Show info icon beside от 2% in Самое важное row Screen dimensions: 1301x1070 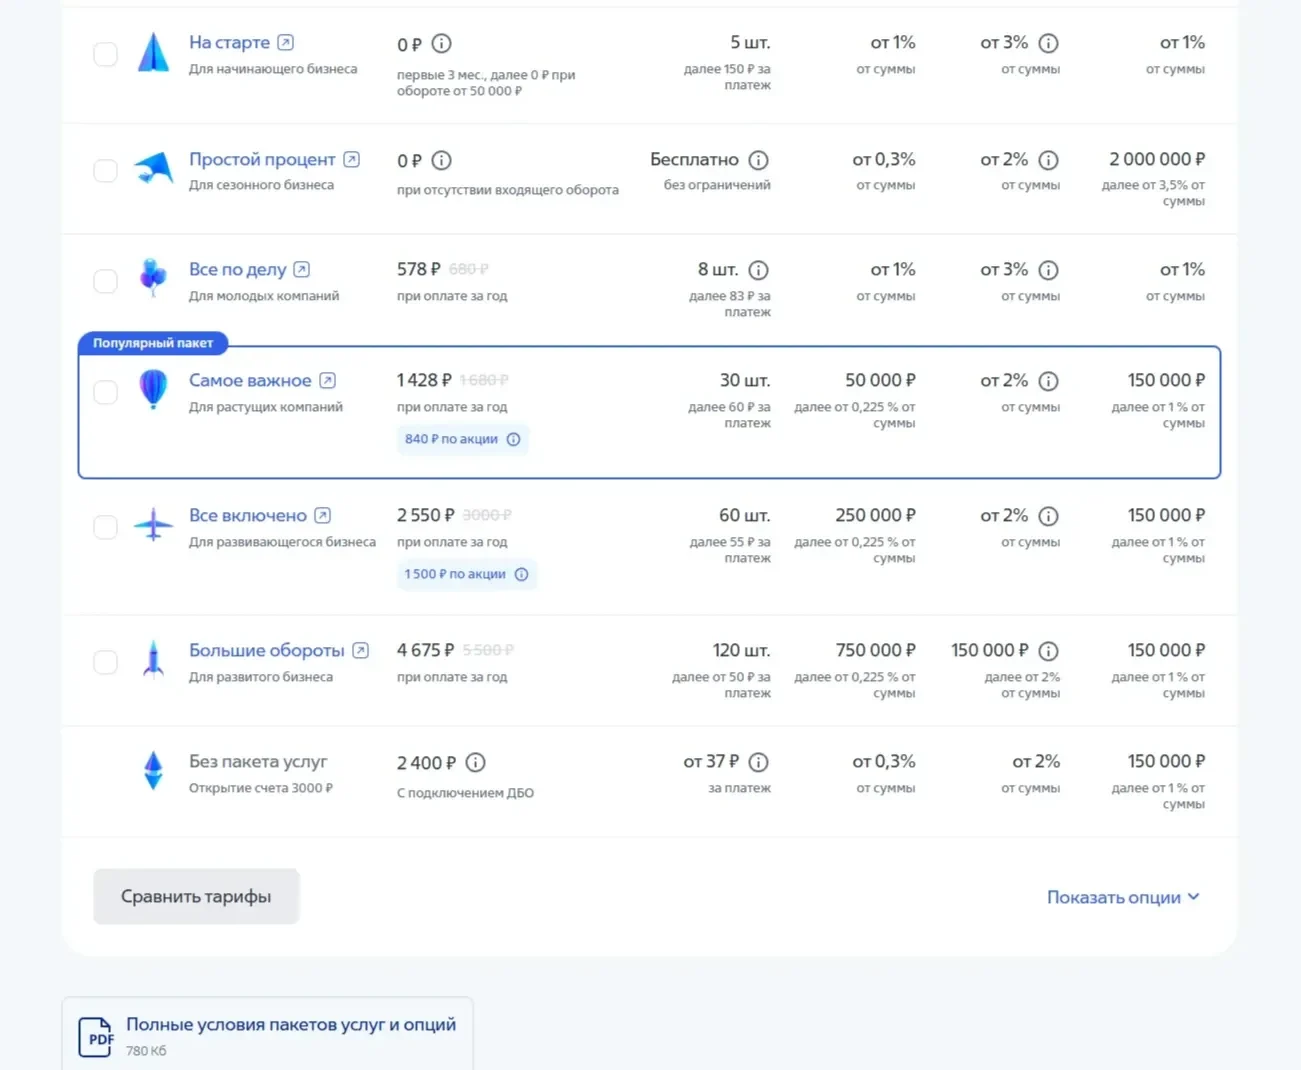[x=1048, y=381]
